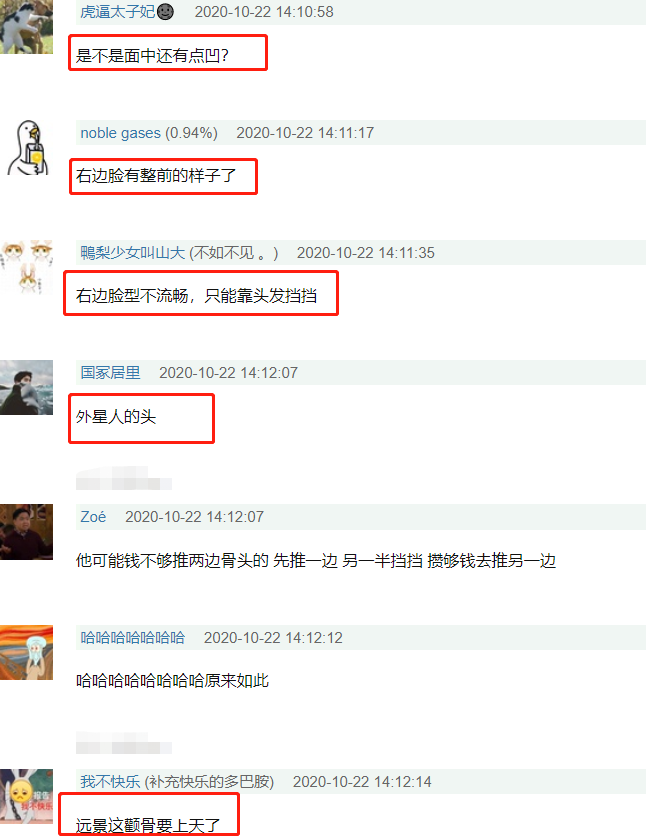Open 虎逼太子妃 user profile link
This screenshot has width=646, height=837.
click(x=117, y=12)
